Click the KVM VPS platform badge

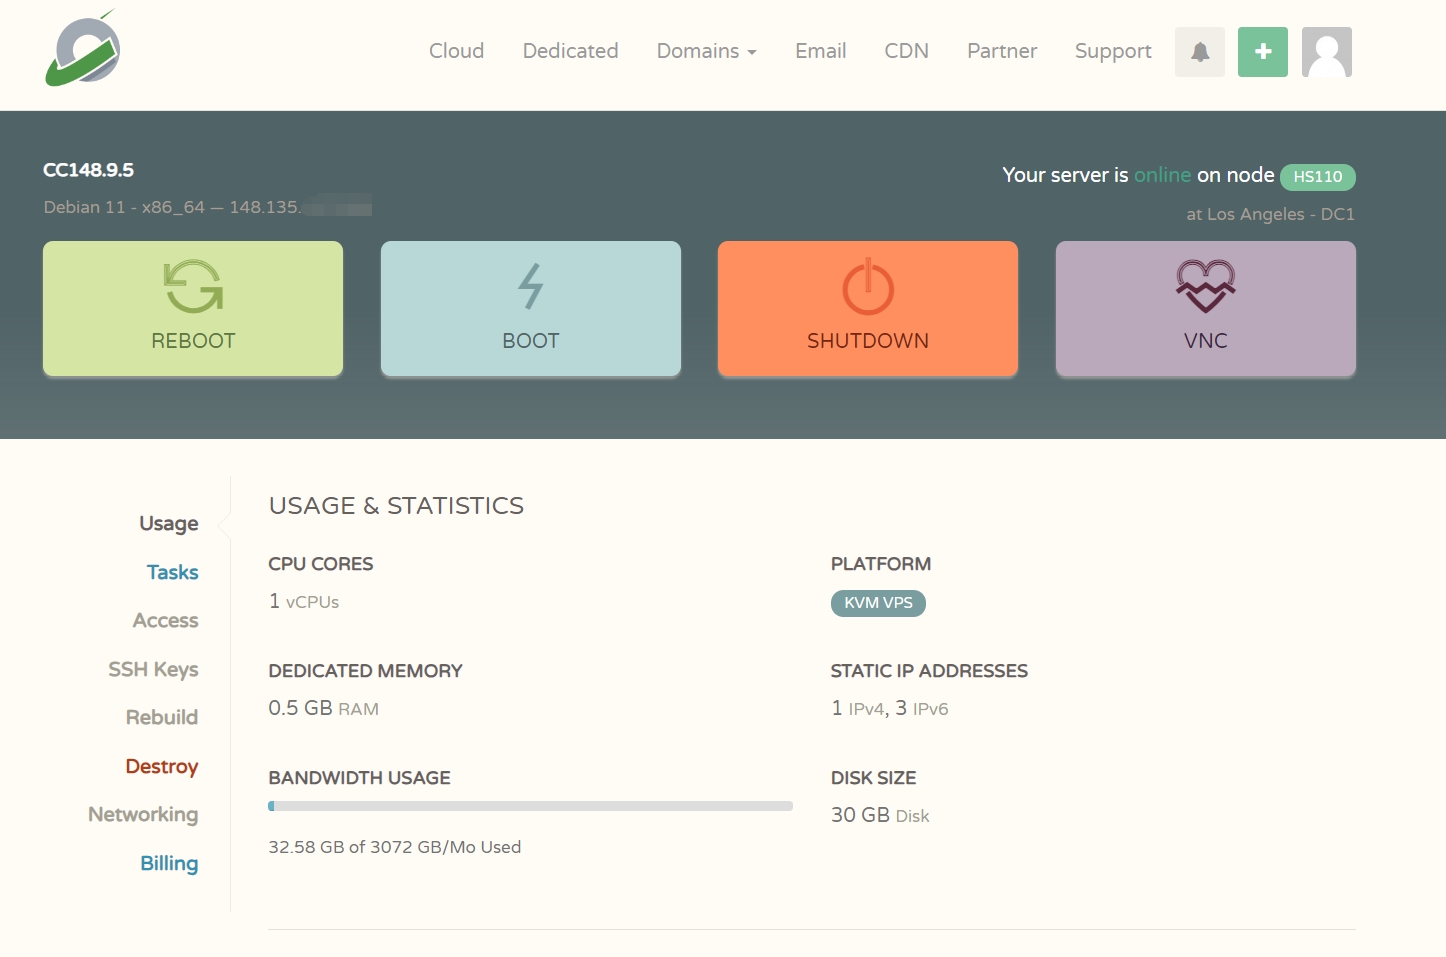[878, 603]
